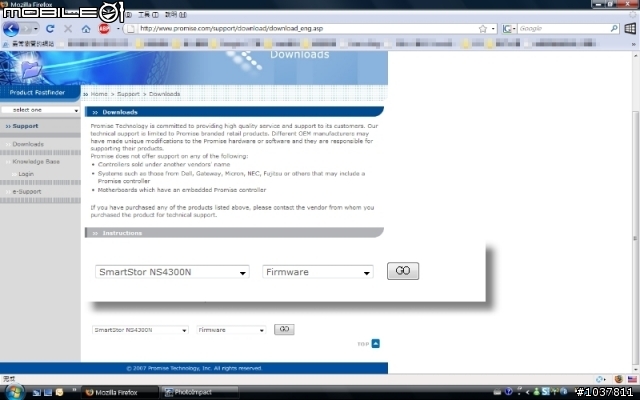
Task: Open the search engine selector dropdown
Action: click(509, 29)
